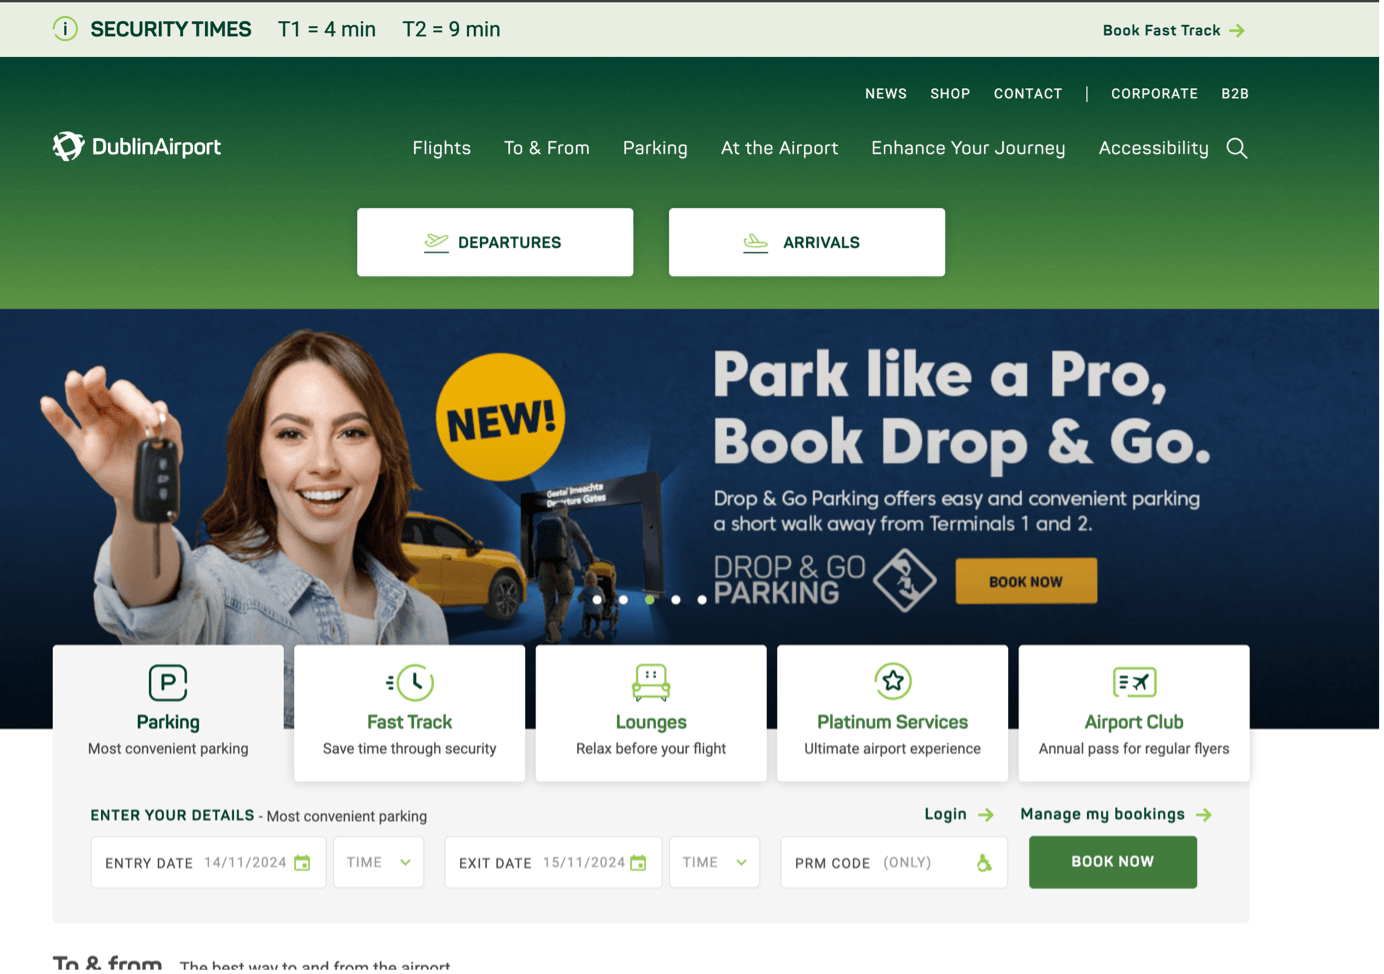This screenshot has width=1384, height=974.
Task: Select the Parking service tab
Action: click(x=168, y=714)
